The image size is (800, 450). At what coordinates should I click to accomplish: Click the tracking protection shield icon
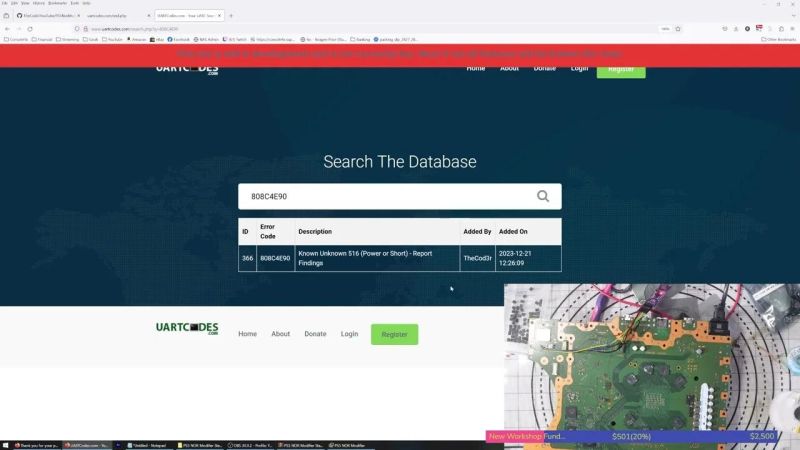pyautogui.click(x=77, y=29)
